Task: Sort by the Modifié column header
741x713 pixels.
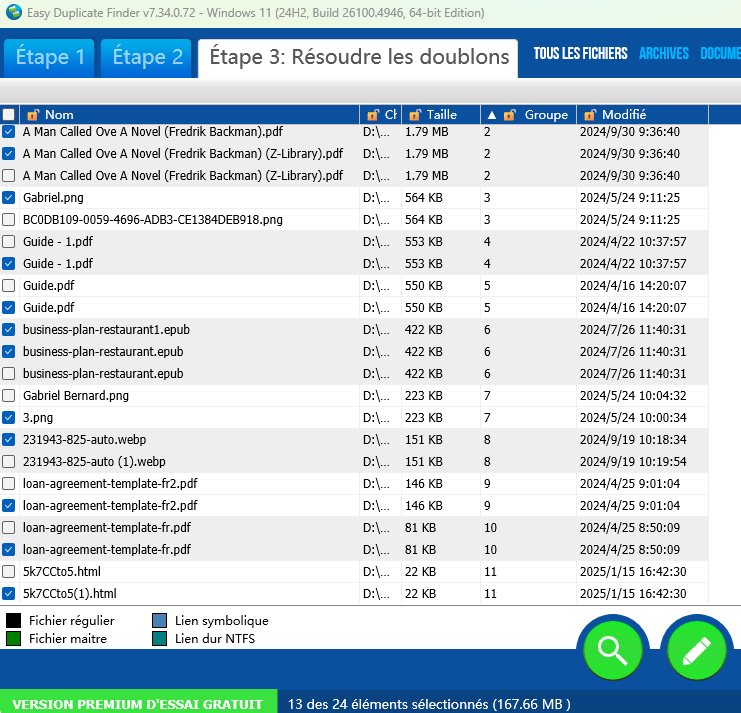Action: pyautogui.click(x=642, y=115)
